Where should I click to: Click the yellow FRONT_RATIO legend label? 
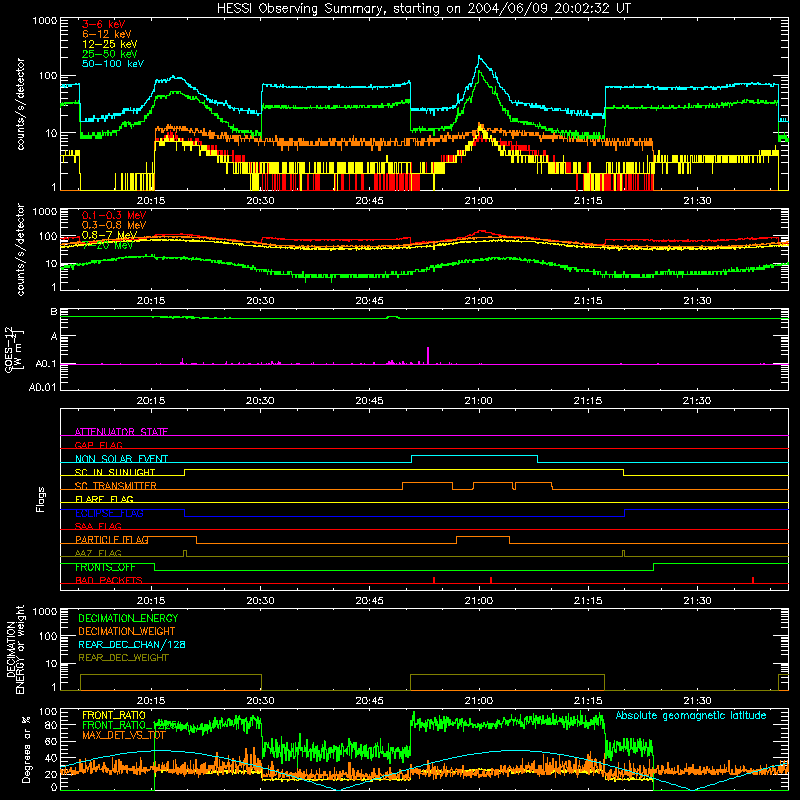(114, 715)
